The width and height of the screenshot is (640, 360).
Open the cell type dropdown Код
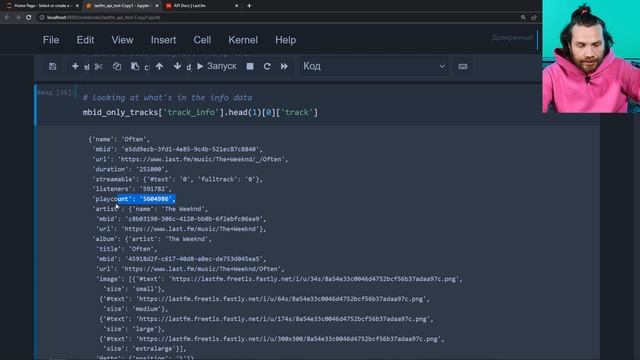point(373,66)
